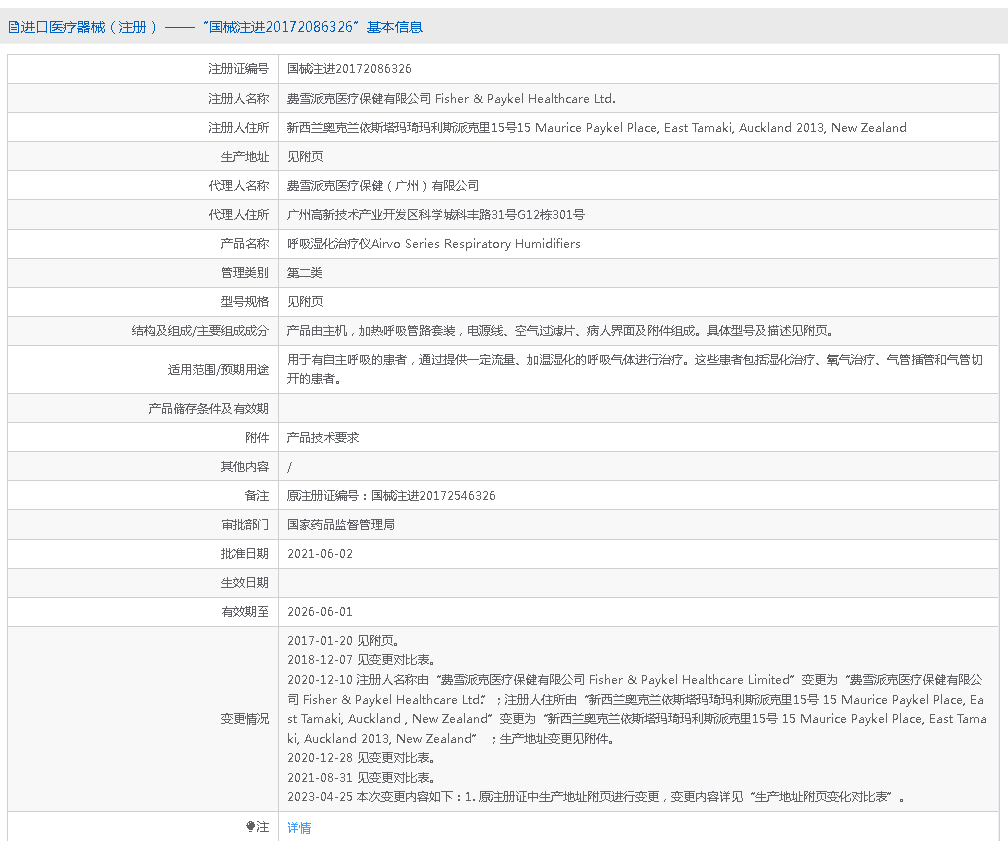Select the 产品储存条件及有效期 label
The image size is (1008, 841).
pyautogui.click(x=209, y=408)
